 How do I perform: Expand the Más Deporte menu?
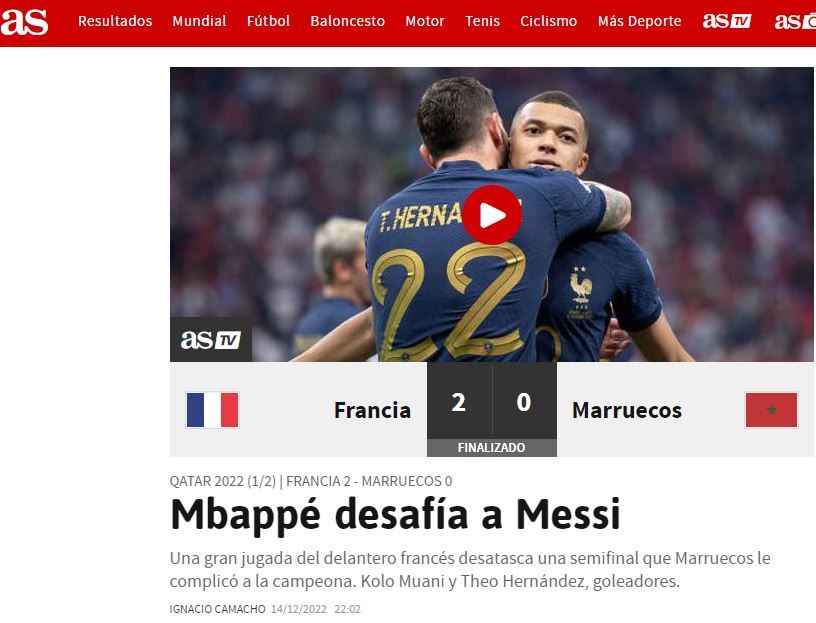640,21
